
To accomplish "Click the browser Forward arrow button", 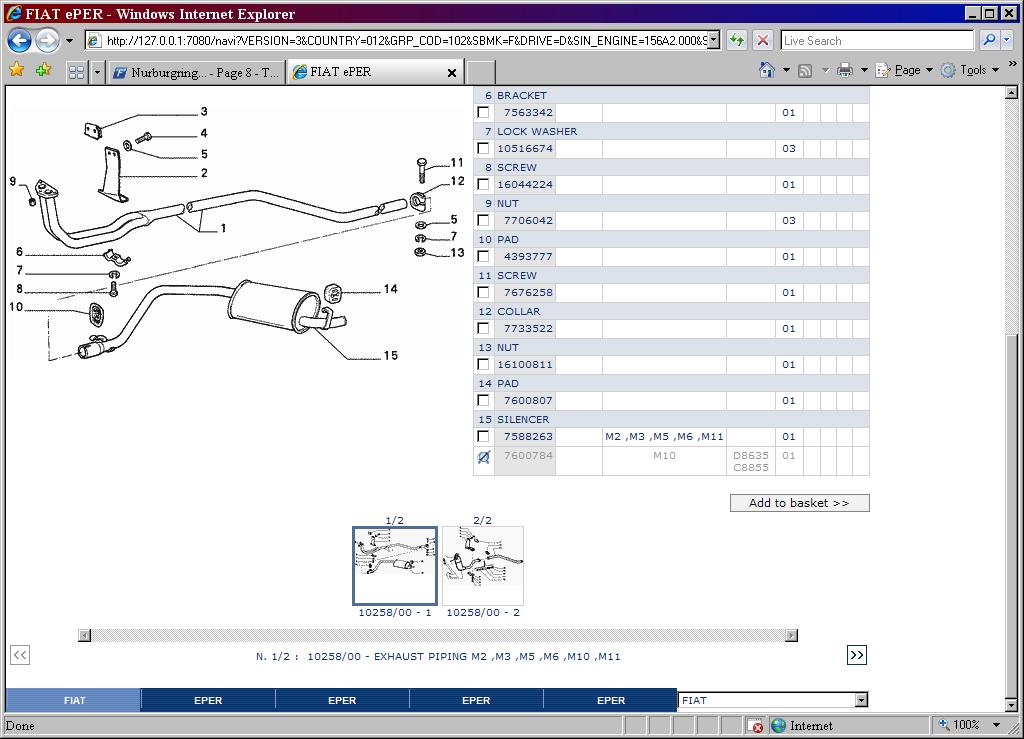I will coord(47,40).
